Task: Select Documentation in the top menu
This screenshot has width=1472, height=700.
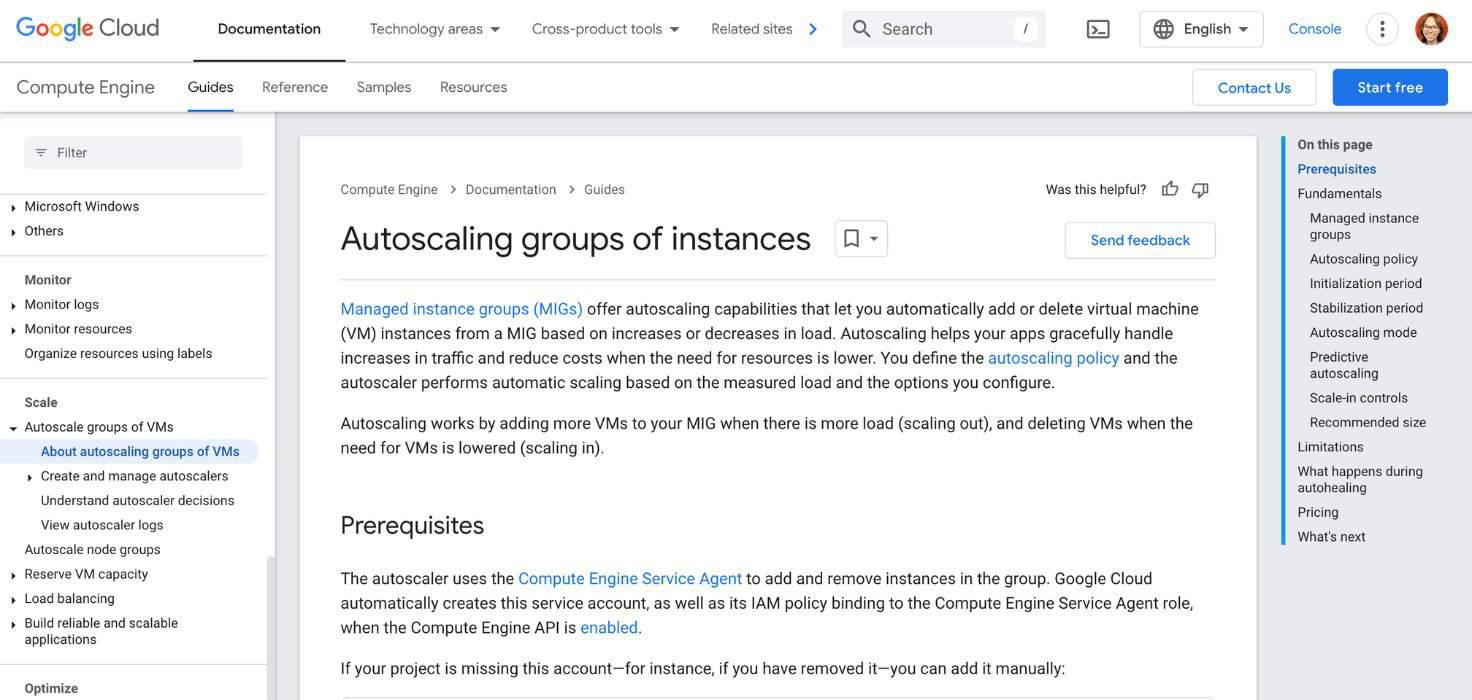Action: click(x=268, y=29)
